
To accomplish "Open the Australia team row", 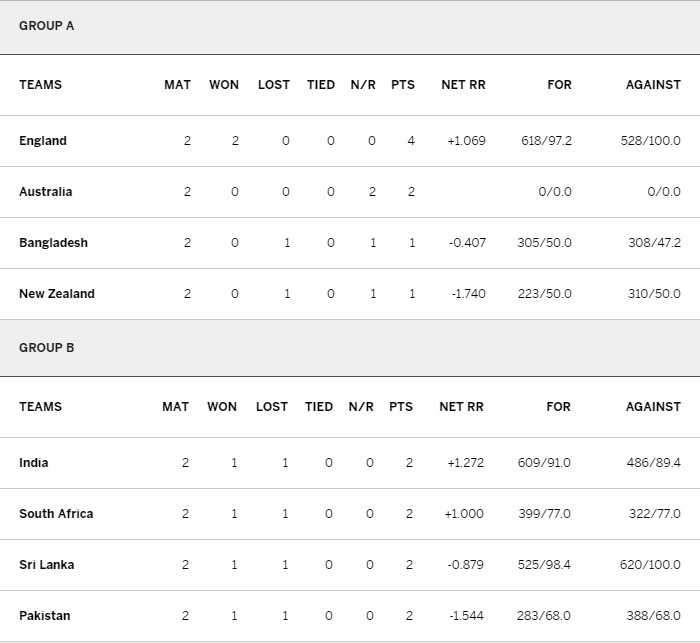I will point(45,192).
